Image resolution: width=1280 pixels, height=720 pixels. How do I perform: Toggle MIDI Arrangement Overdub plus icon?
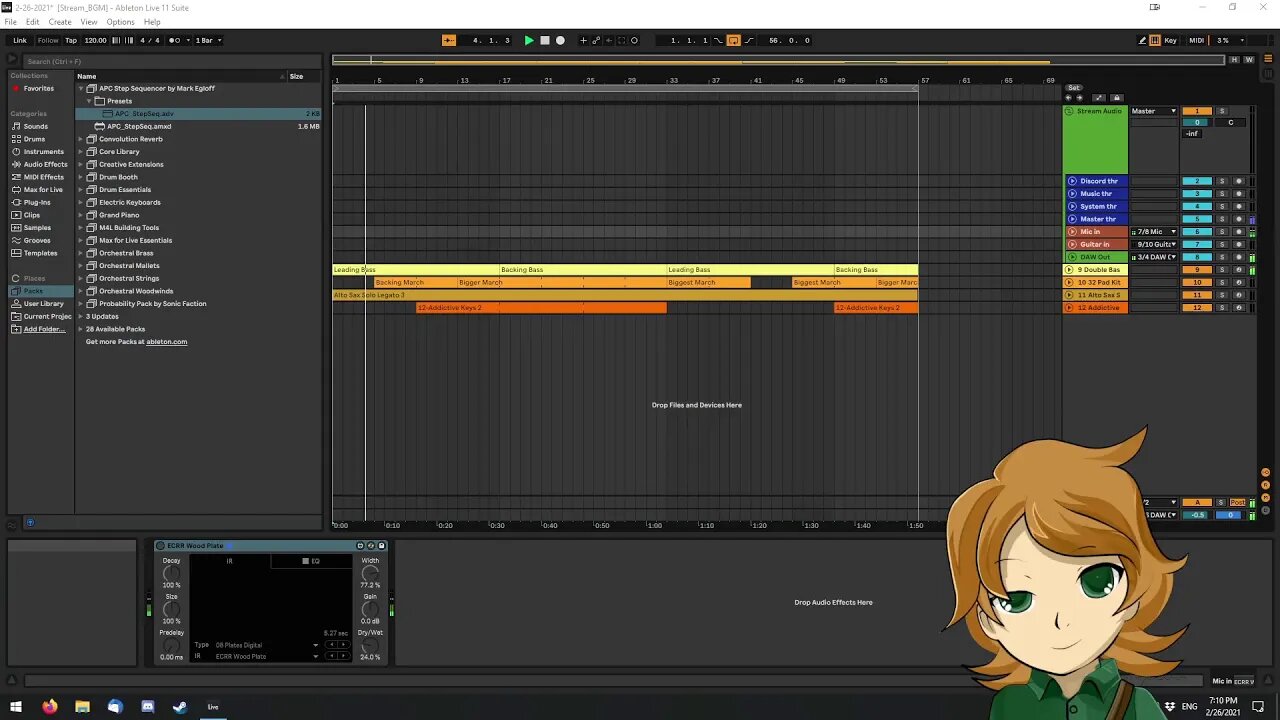[x=584, y=40]
